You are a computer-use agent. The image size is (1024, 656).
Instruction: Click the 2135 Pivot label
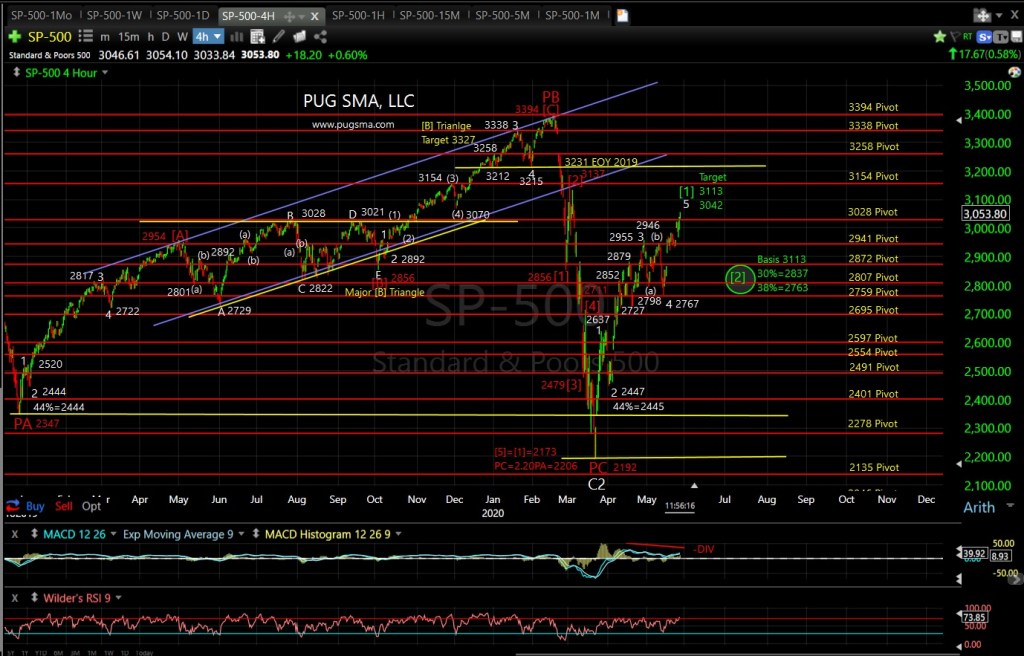pyautogui.click(x=873, y=467)
